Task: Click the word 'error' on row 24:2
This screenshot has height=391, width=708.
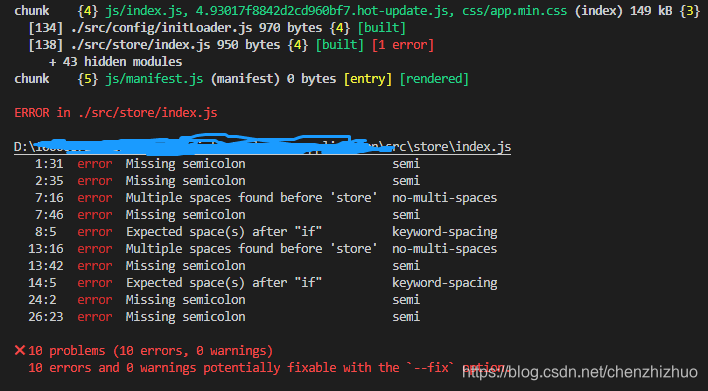Action: pos(94,300)
